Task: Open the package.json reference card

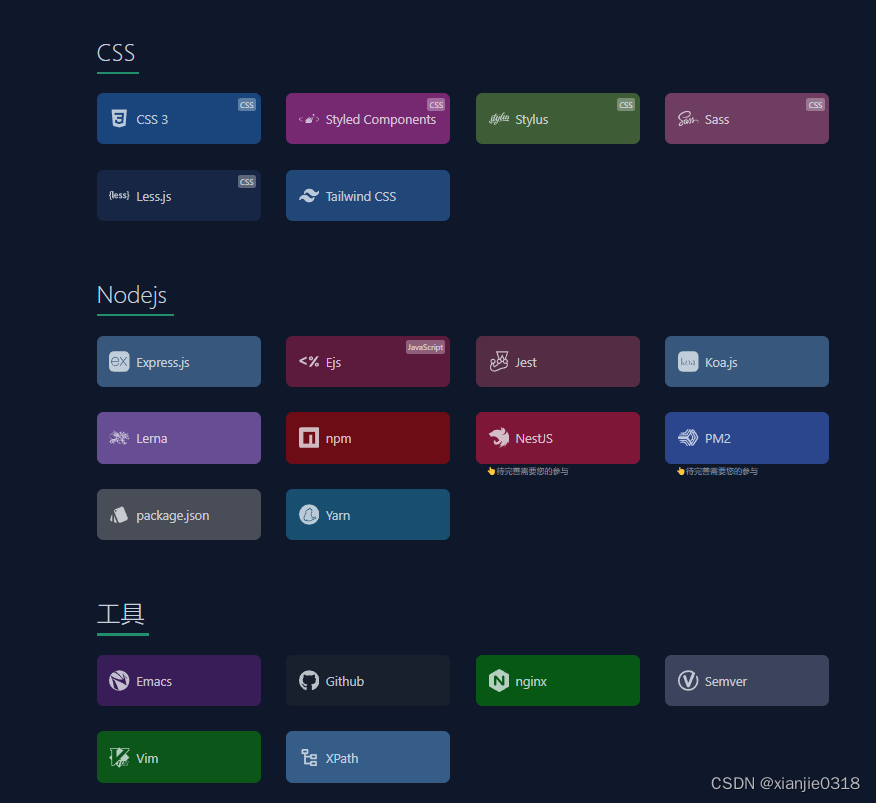Action: pos(179,515)
